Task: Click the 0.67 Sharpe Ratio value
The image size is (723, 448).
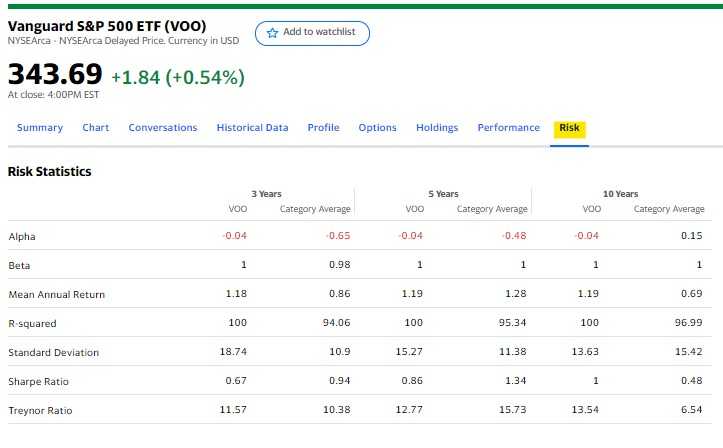Action: 236,381
